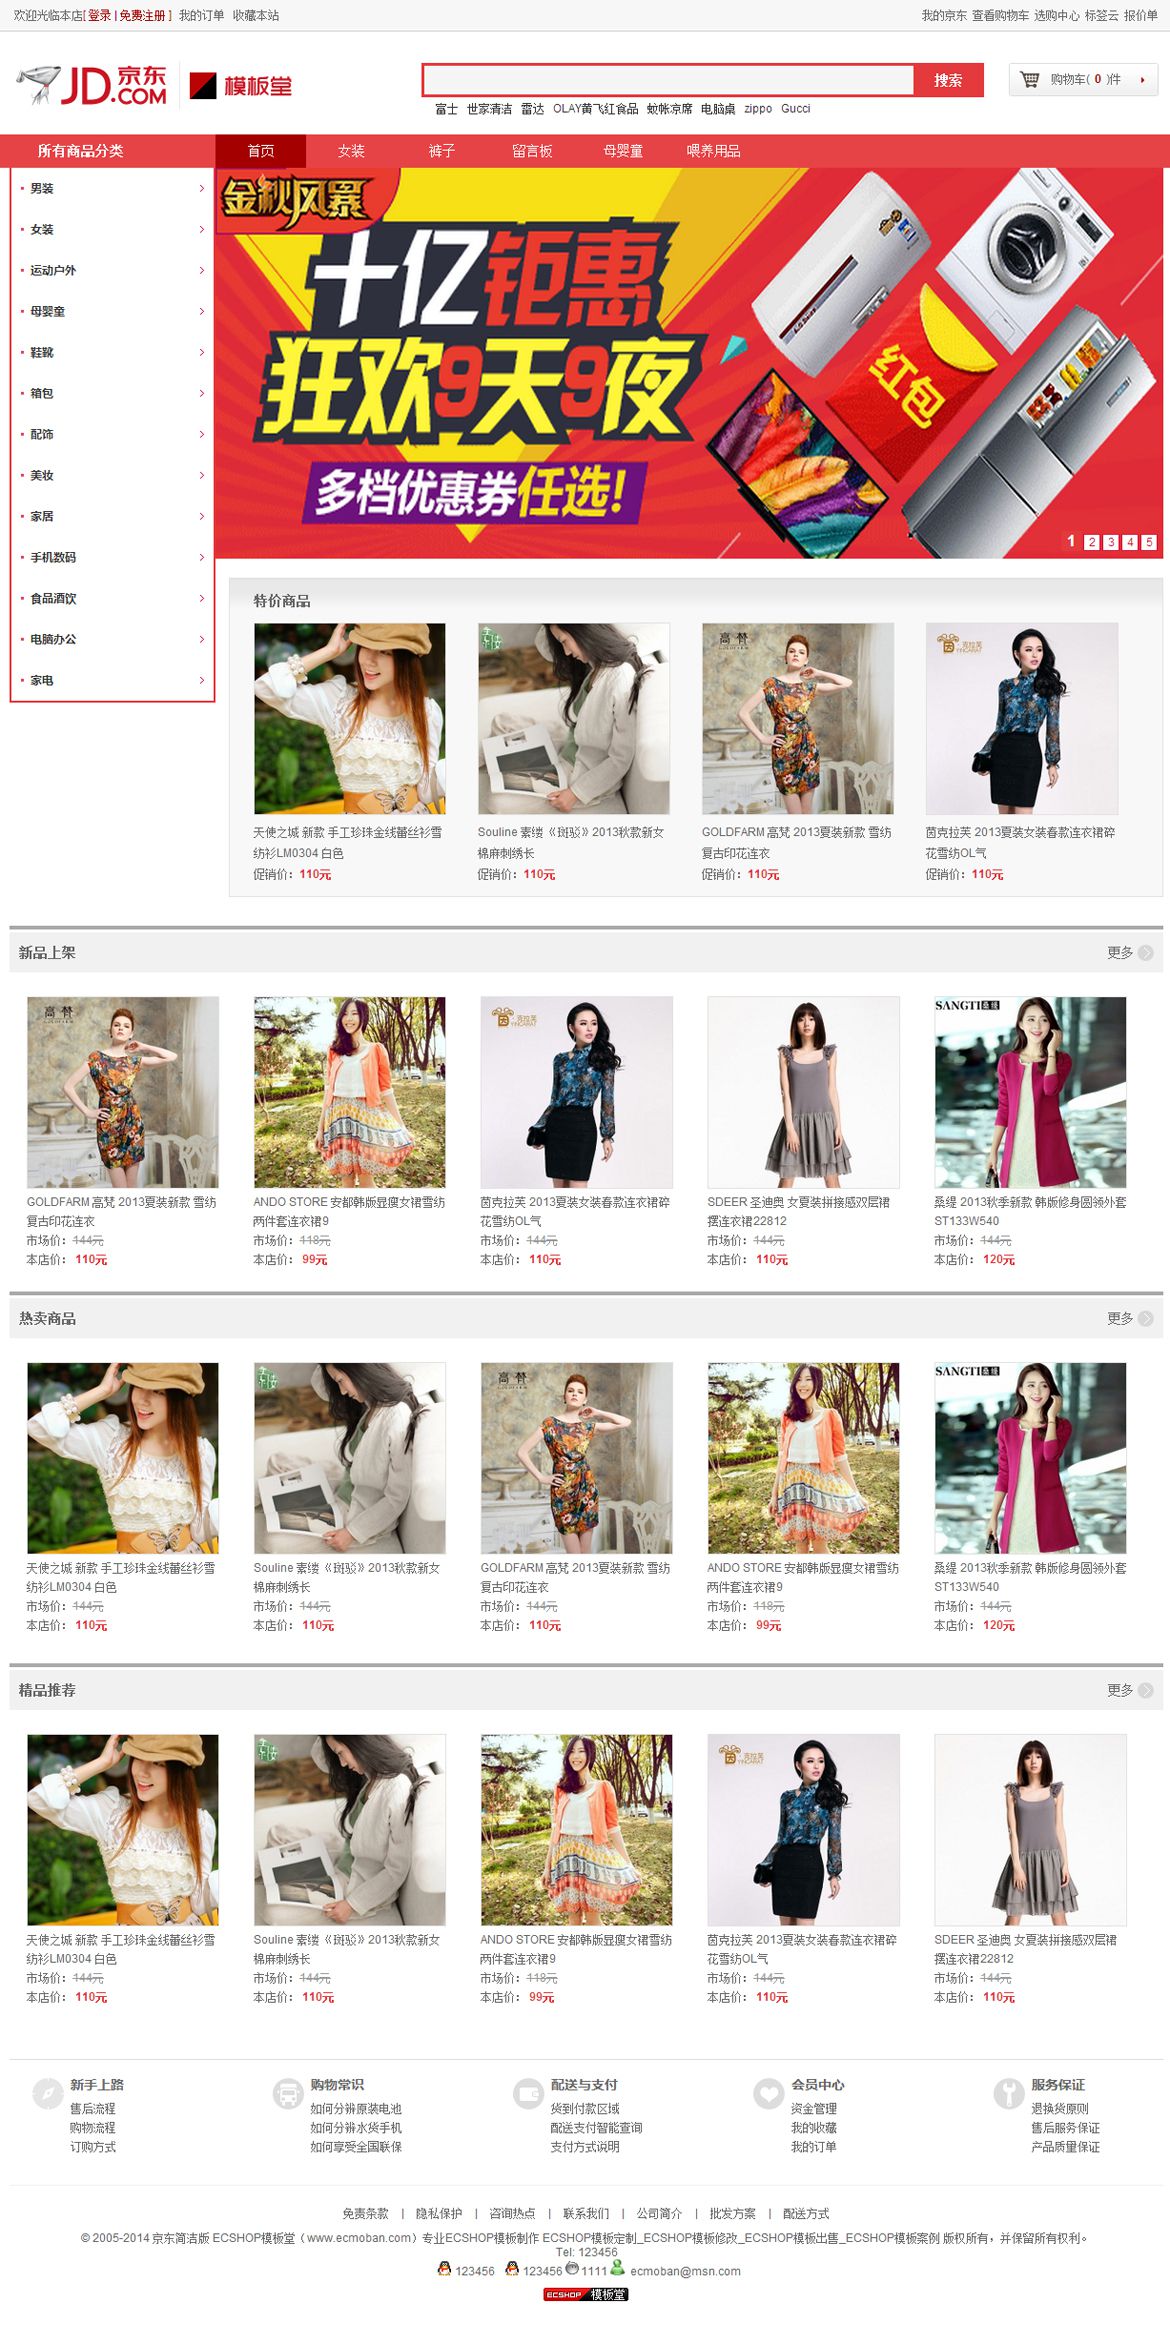Viewport: 1170px width, 2344px height.
Task: Open the 联系我们 footer link
Action: click(586, 2214)
